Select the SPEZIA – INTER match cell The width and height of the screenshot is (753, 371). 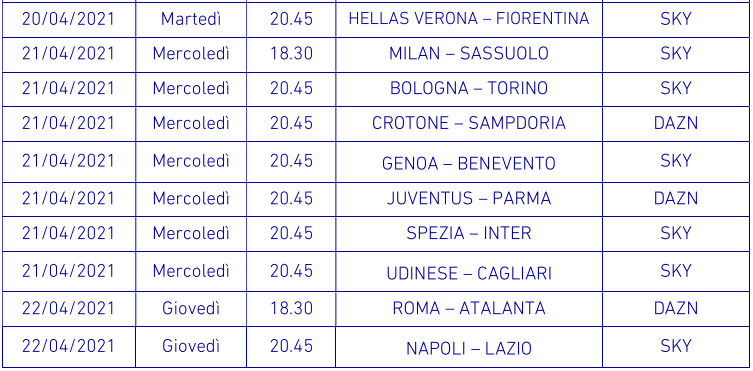(x=469, y=233)
